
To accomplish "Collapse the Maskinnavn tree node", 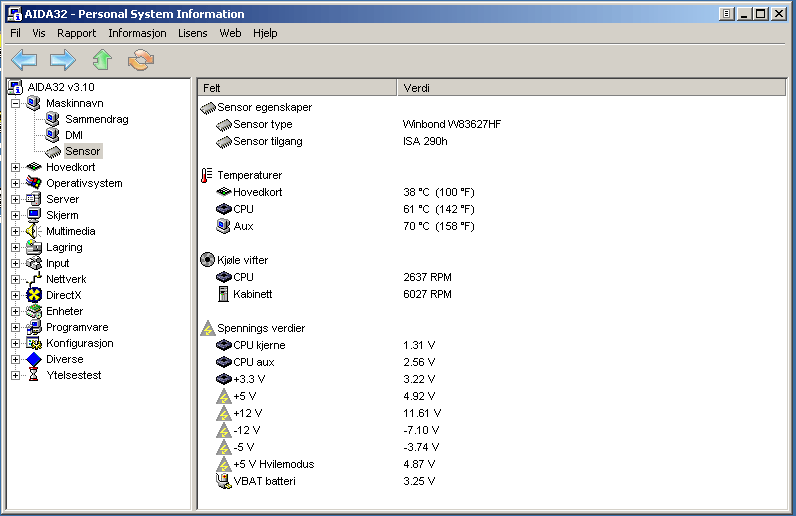I will click(x=15, y=104).
